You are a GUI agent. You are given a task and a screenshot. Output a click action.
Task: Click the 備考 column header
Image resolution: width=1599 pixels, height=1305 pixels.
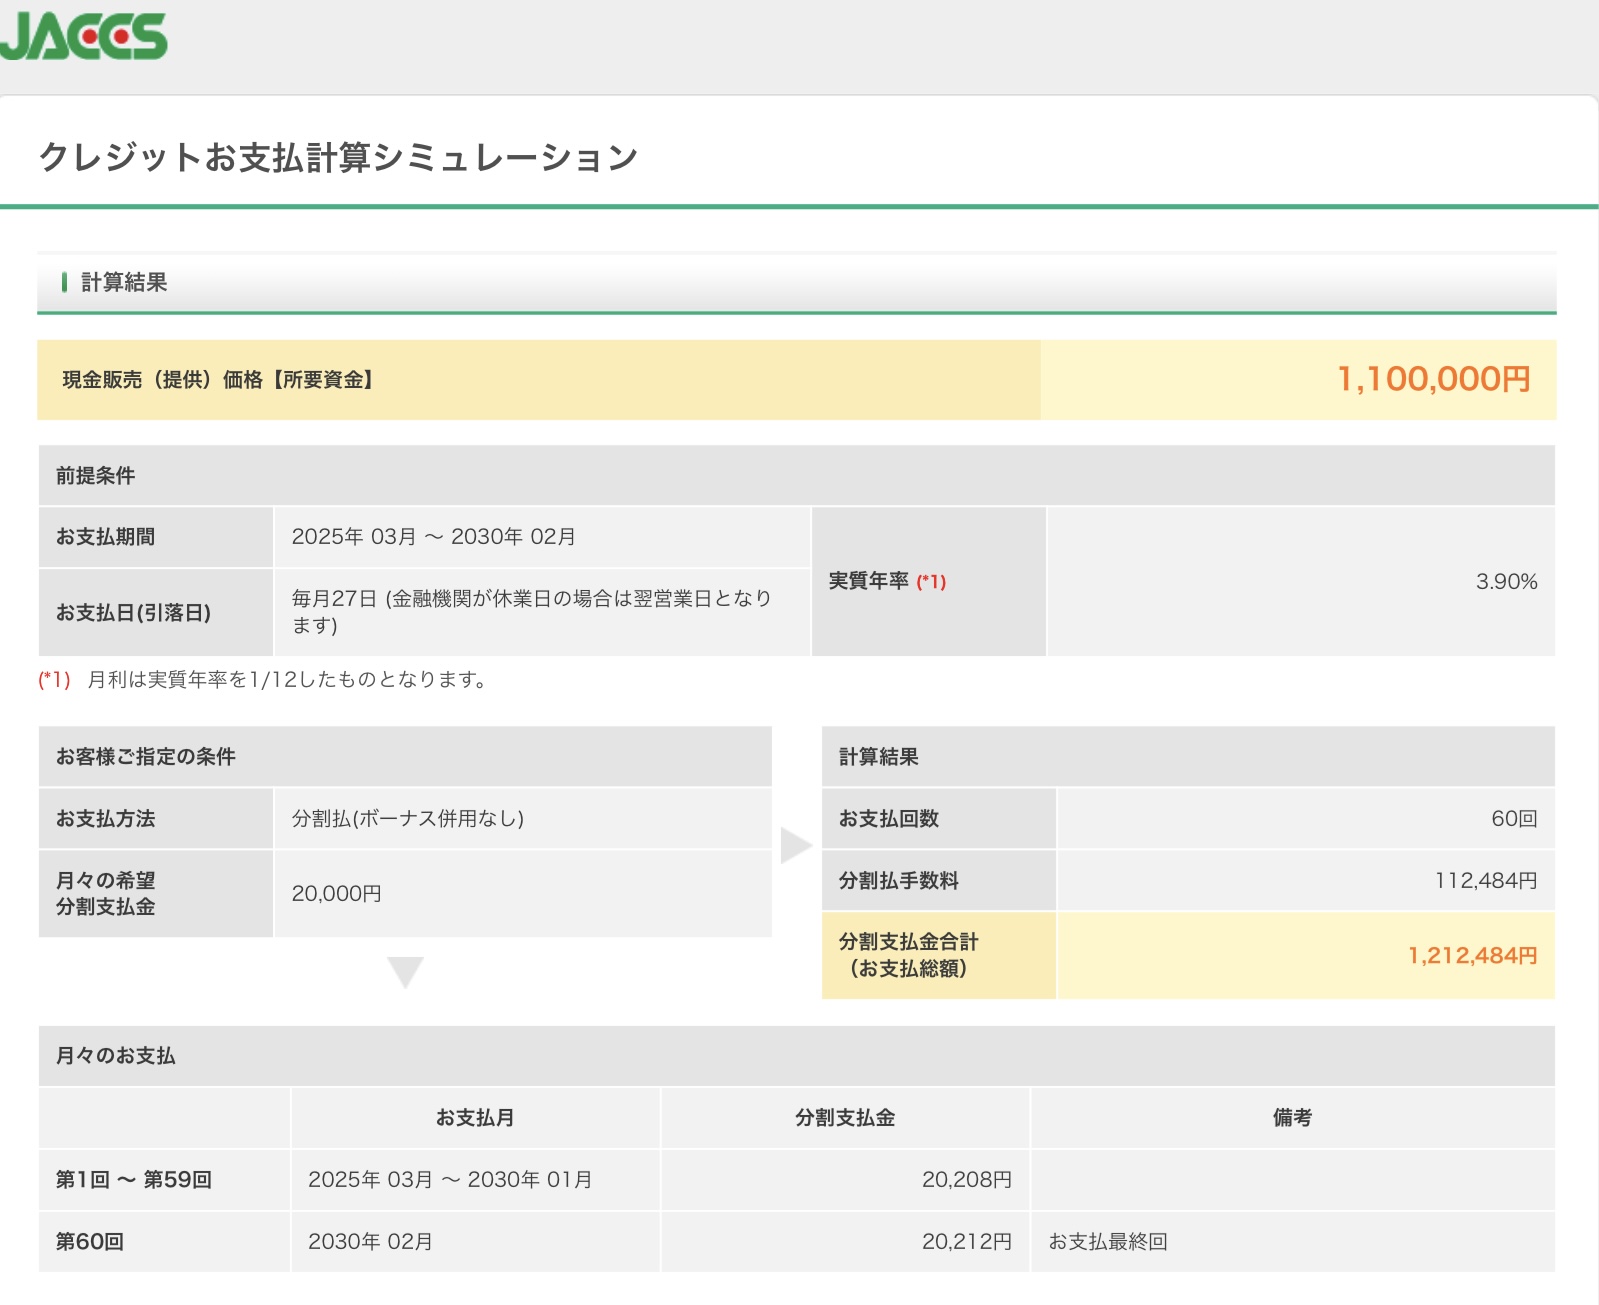tap(1292, 1118)
